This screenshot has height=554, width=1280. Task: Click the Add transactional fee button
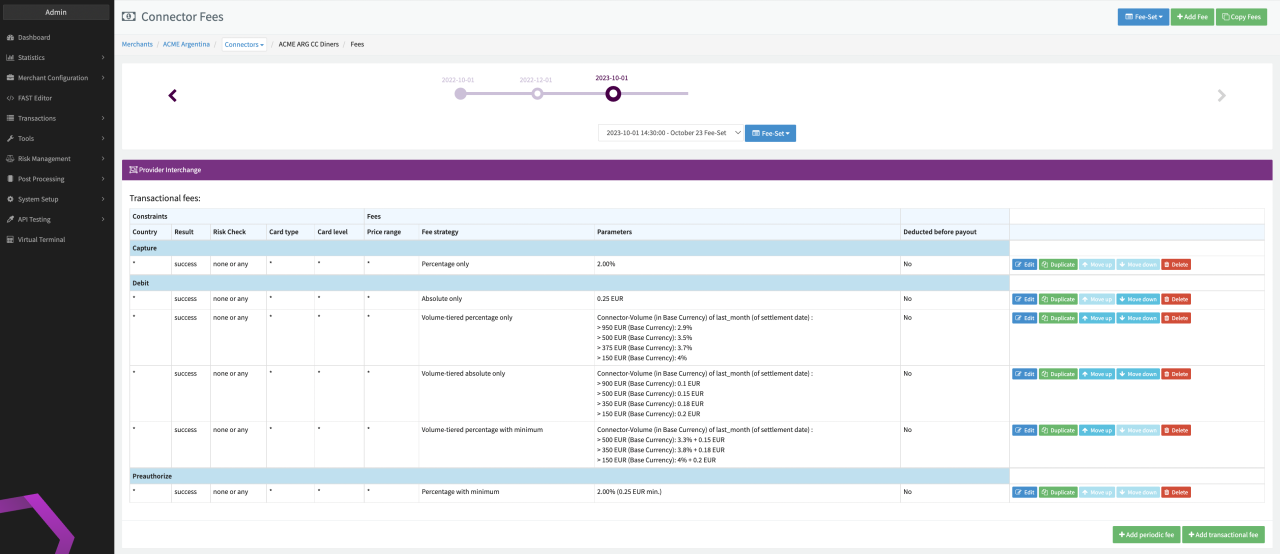(x=1223, y=535)
